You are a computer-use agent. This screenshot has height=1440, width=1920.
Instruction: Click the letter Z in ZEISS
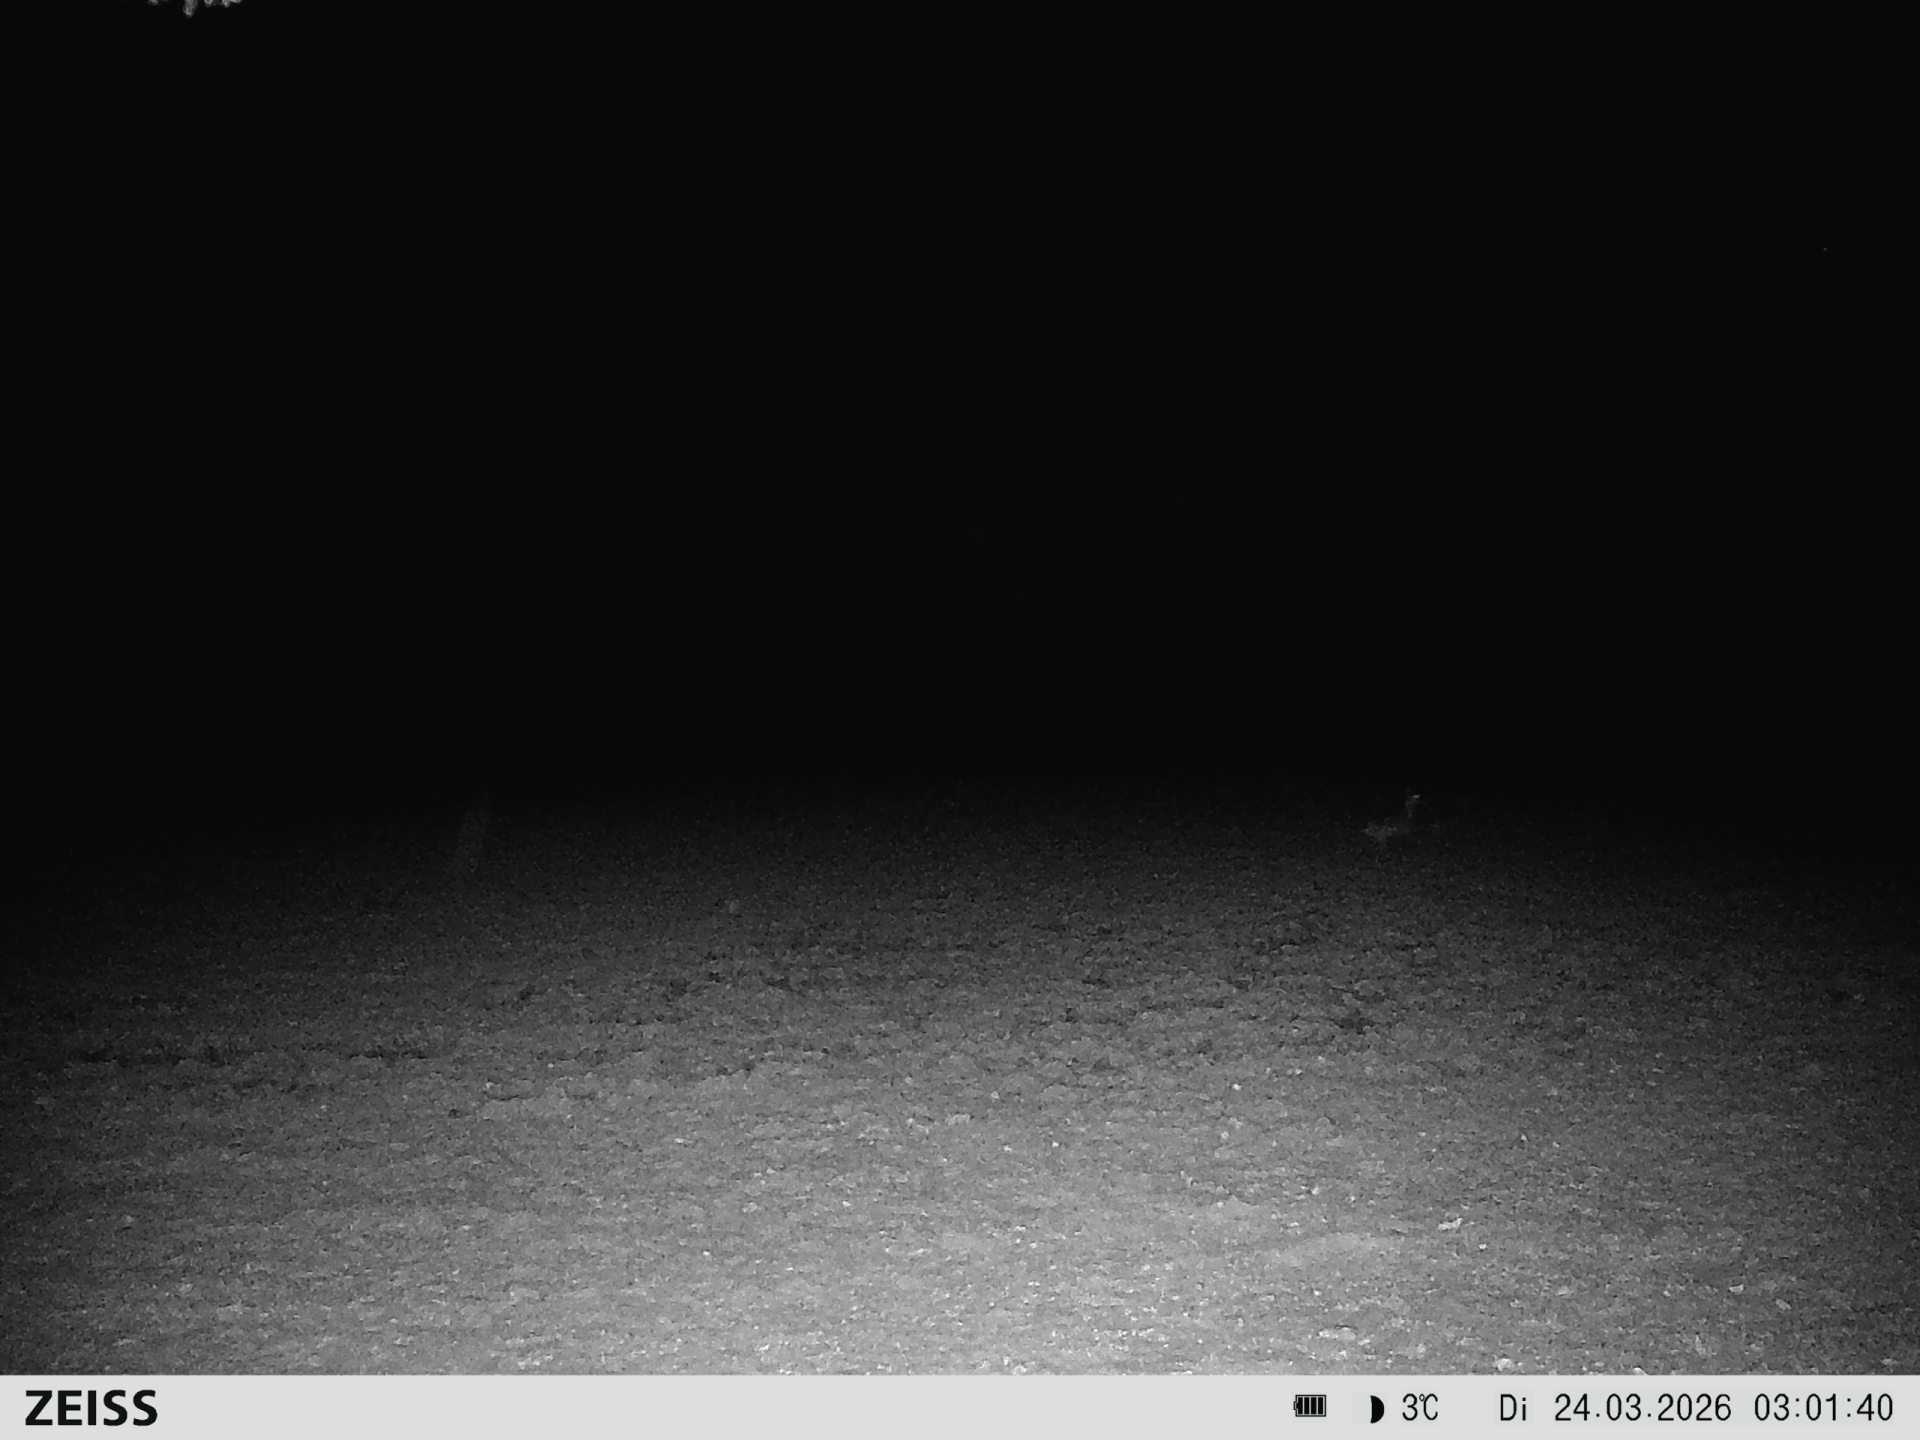39,1408
